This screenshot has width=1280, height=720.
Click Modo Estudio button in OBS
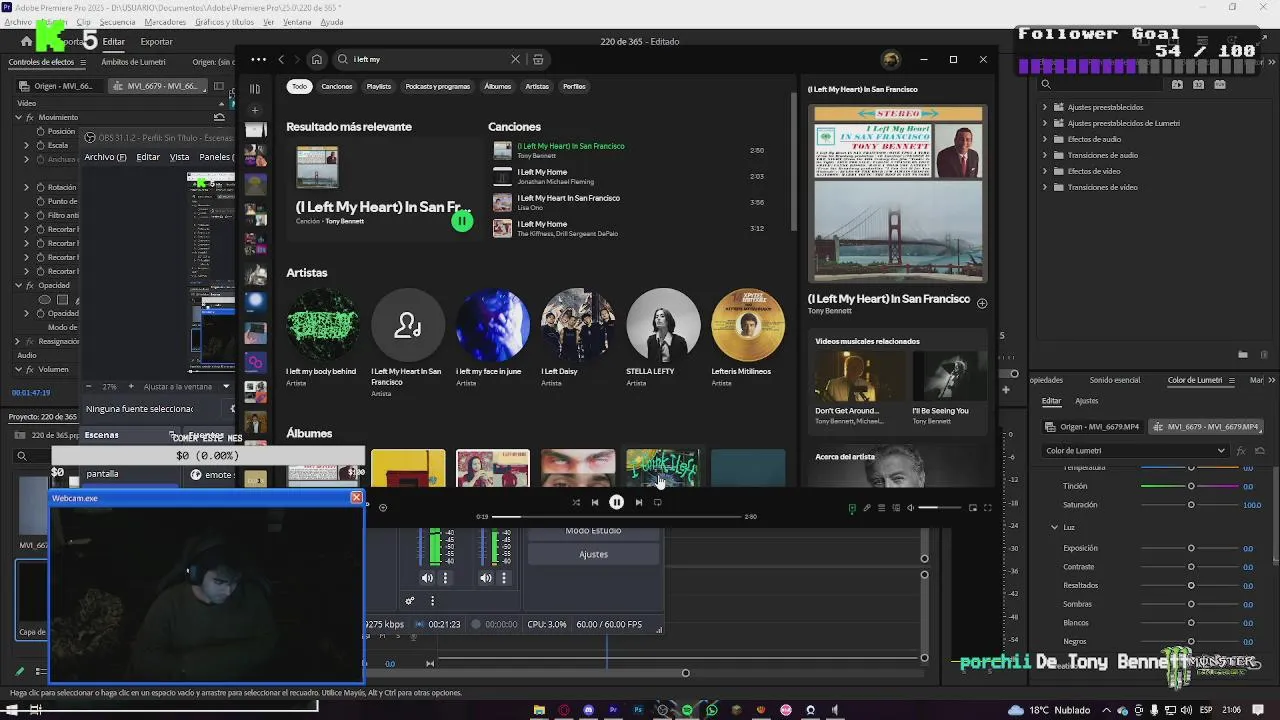[x=593, y=531]
